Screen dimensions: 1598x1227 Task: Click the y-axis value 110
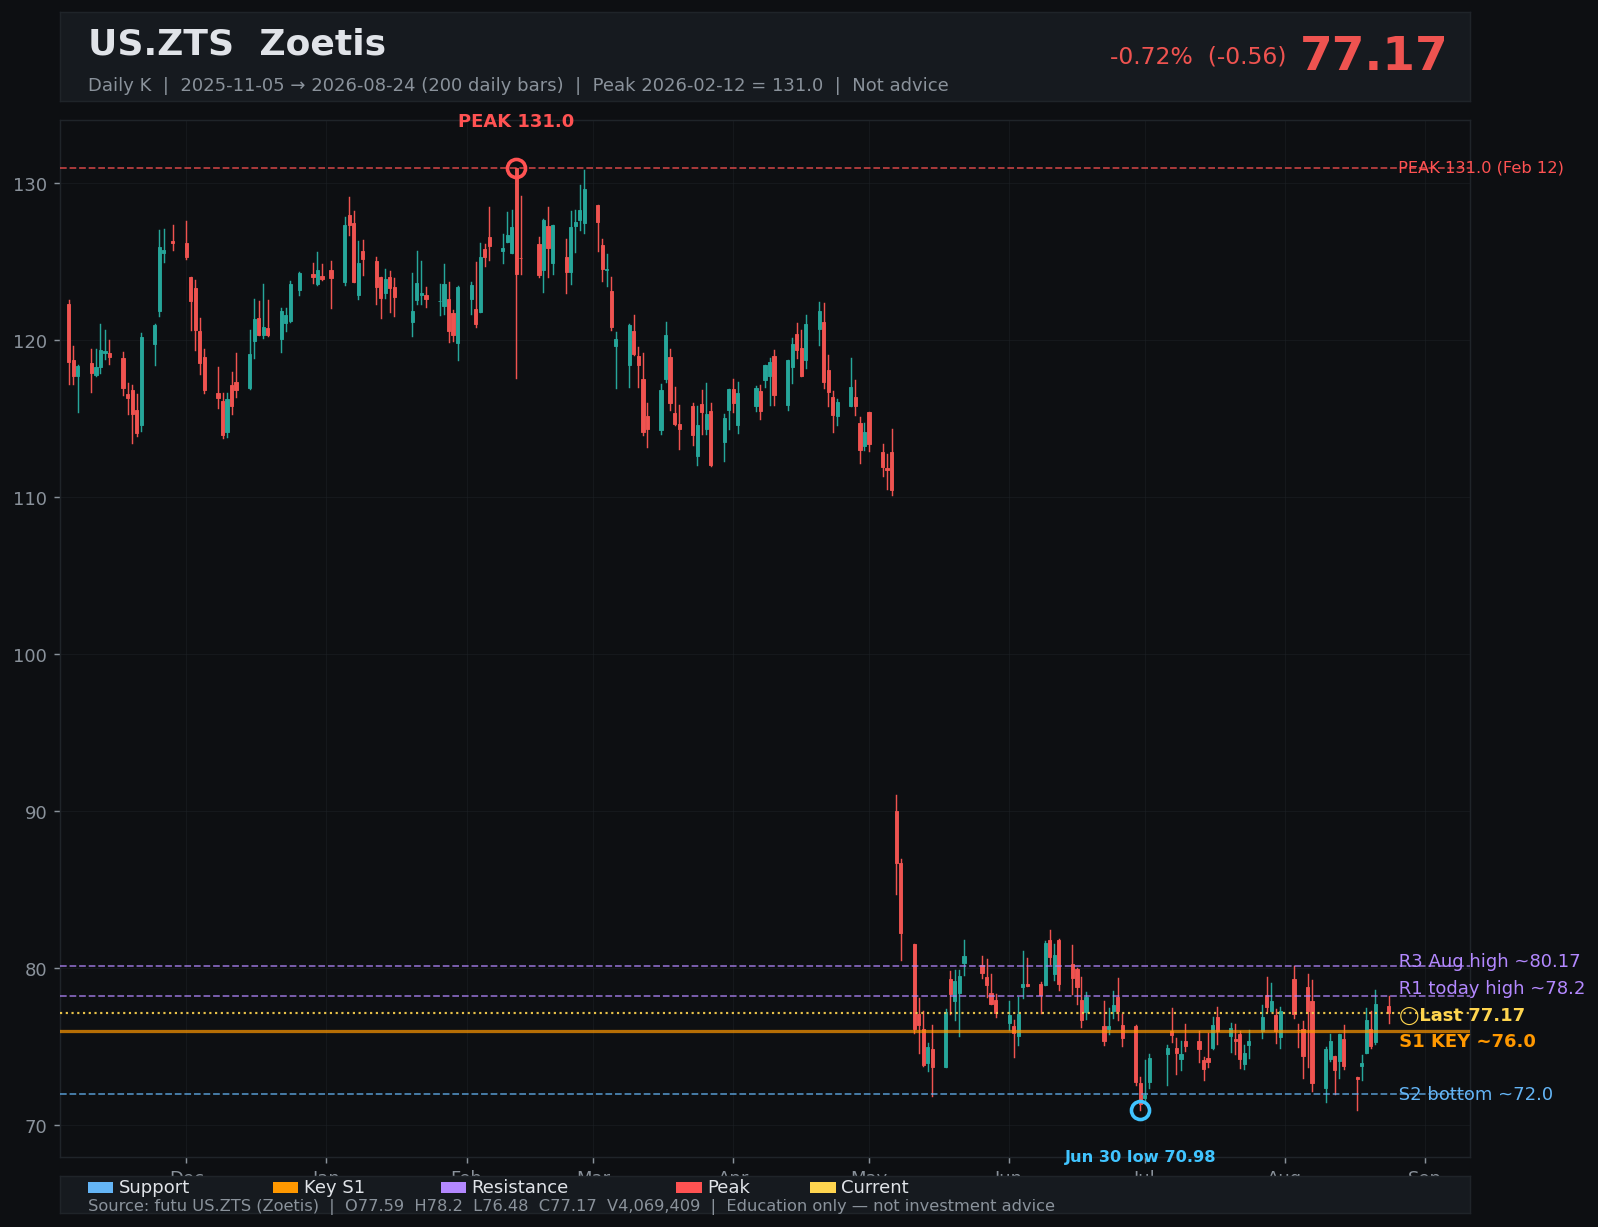click(30, 499)
